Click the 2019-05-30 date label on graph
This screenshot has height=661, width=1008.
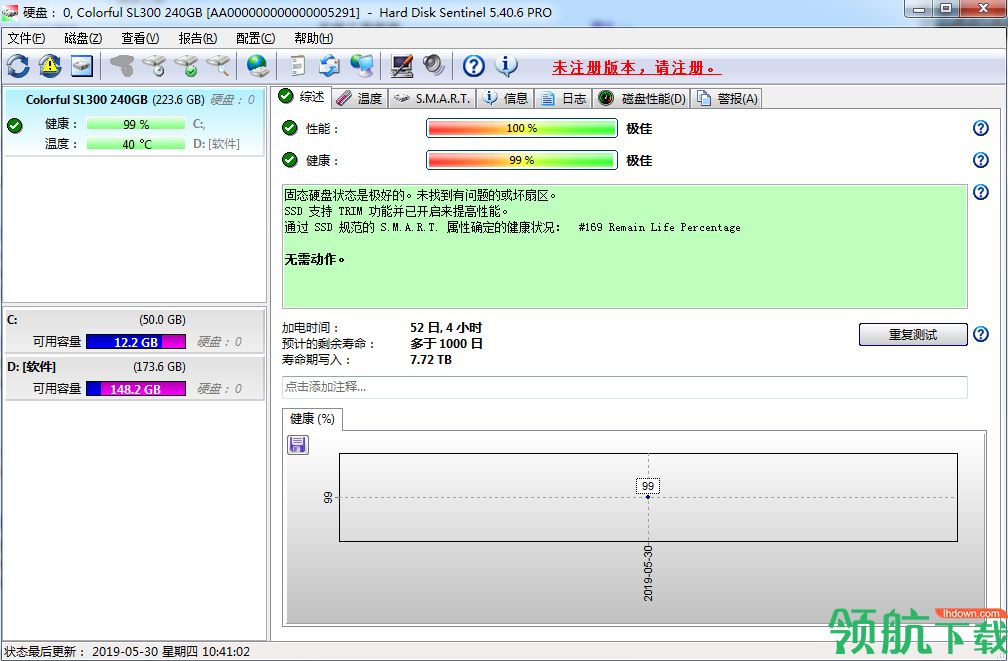pos(648,573)
